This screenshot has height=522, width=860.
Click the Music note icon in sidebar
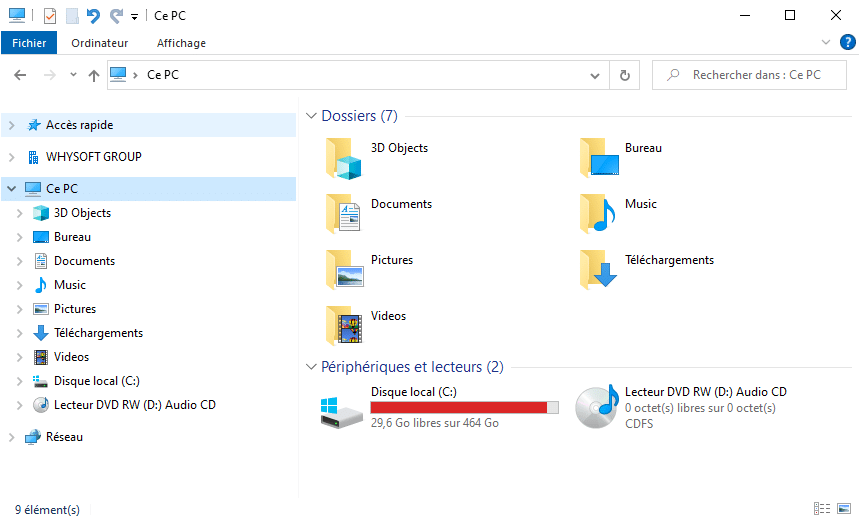(41, 285)
